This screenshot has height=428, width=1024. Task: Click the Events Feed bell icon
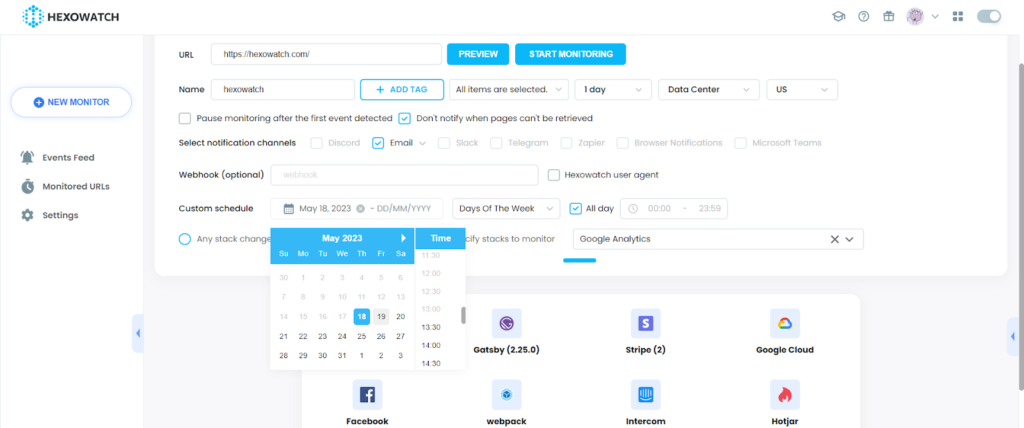click(27, 157)
